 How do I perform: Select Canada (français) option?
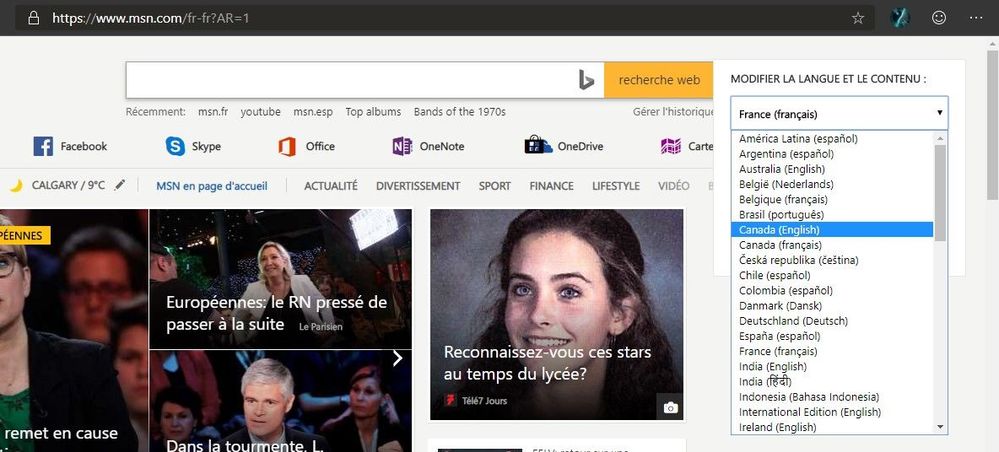(832, 245)
